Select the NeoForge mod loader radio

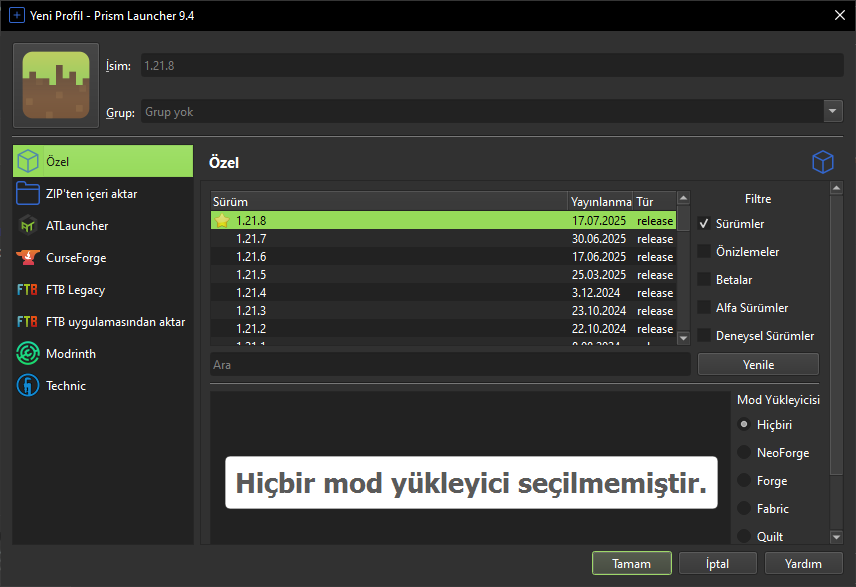[x=744, y=452]
